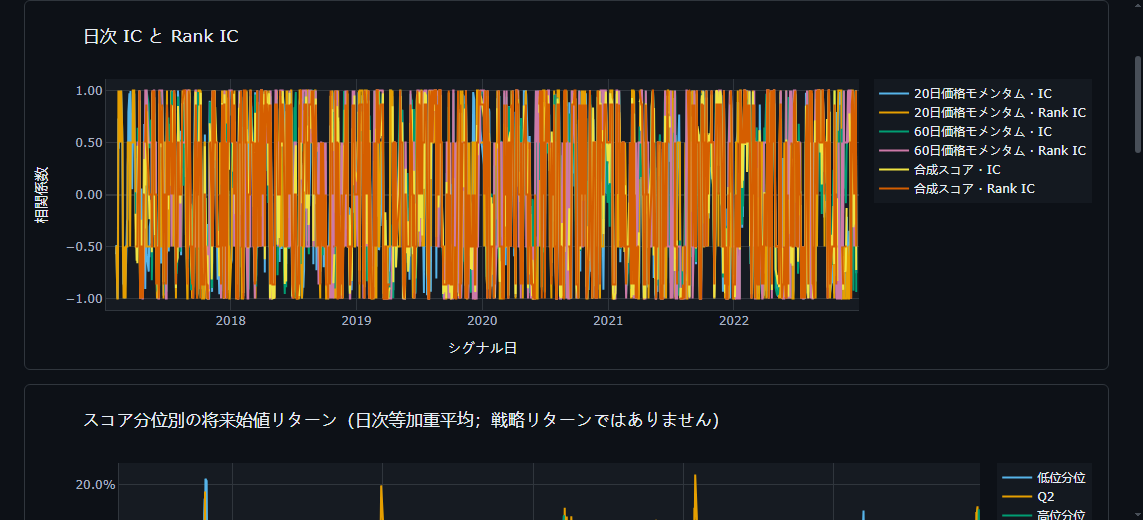Click the 0.00 y-axis tick label
This screenshot has height=520, width=1143.
[x=87, y=195]
